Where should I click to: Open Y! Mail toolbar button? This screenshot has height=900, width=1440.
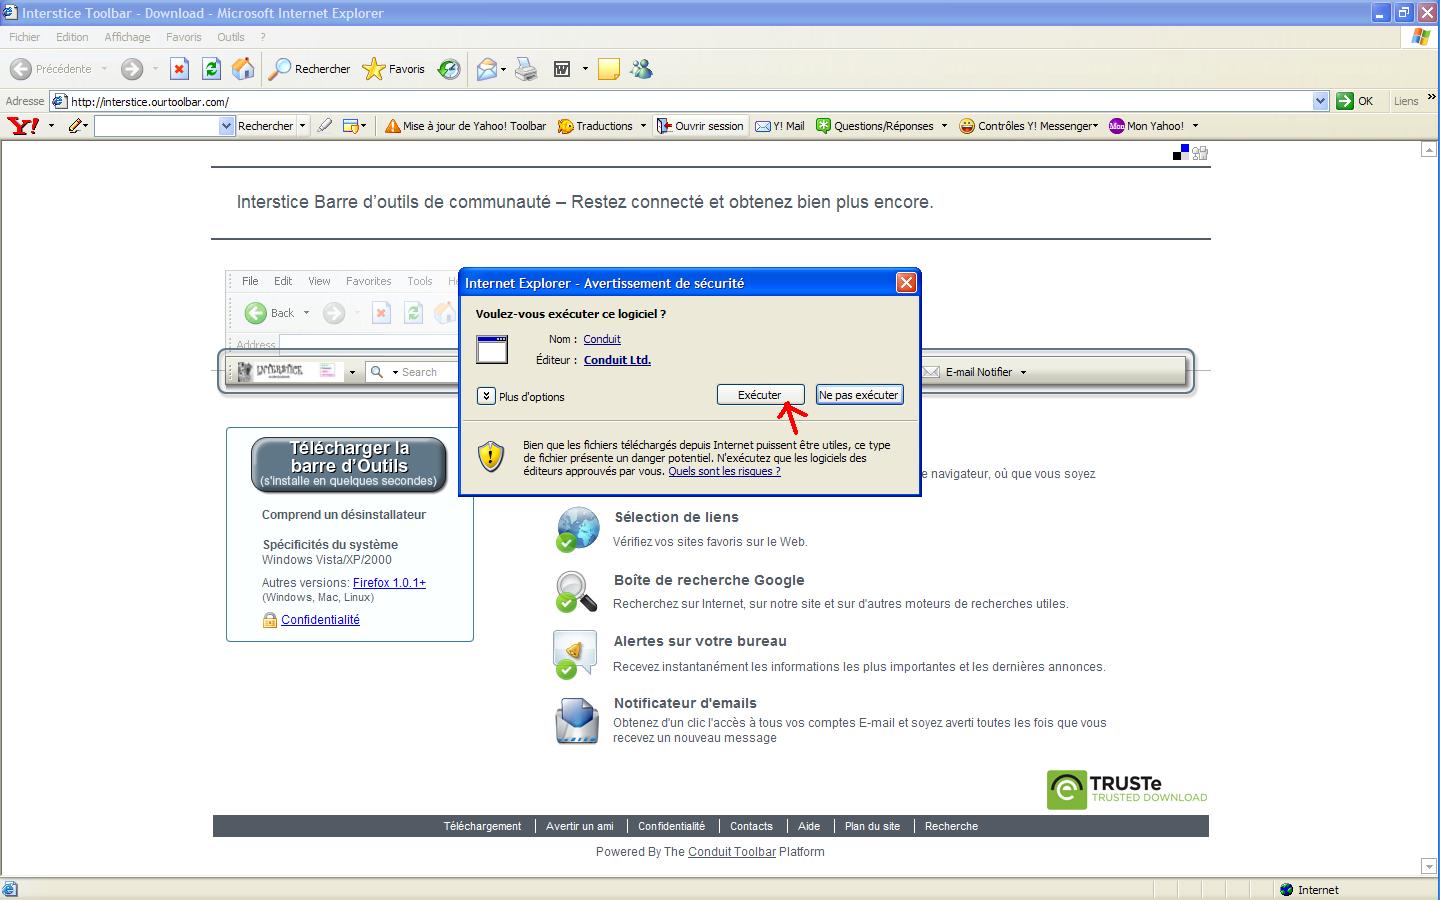[x=780, y=126]
